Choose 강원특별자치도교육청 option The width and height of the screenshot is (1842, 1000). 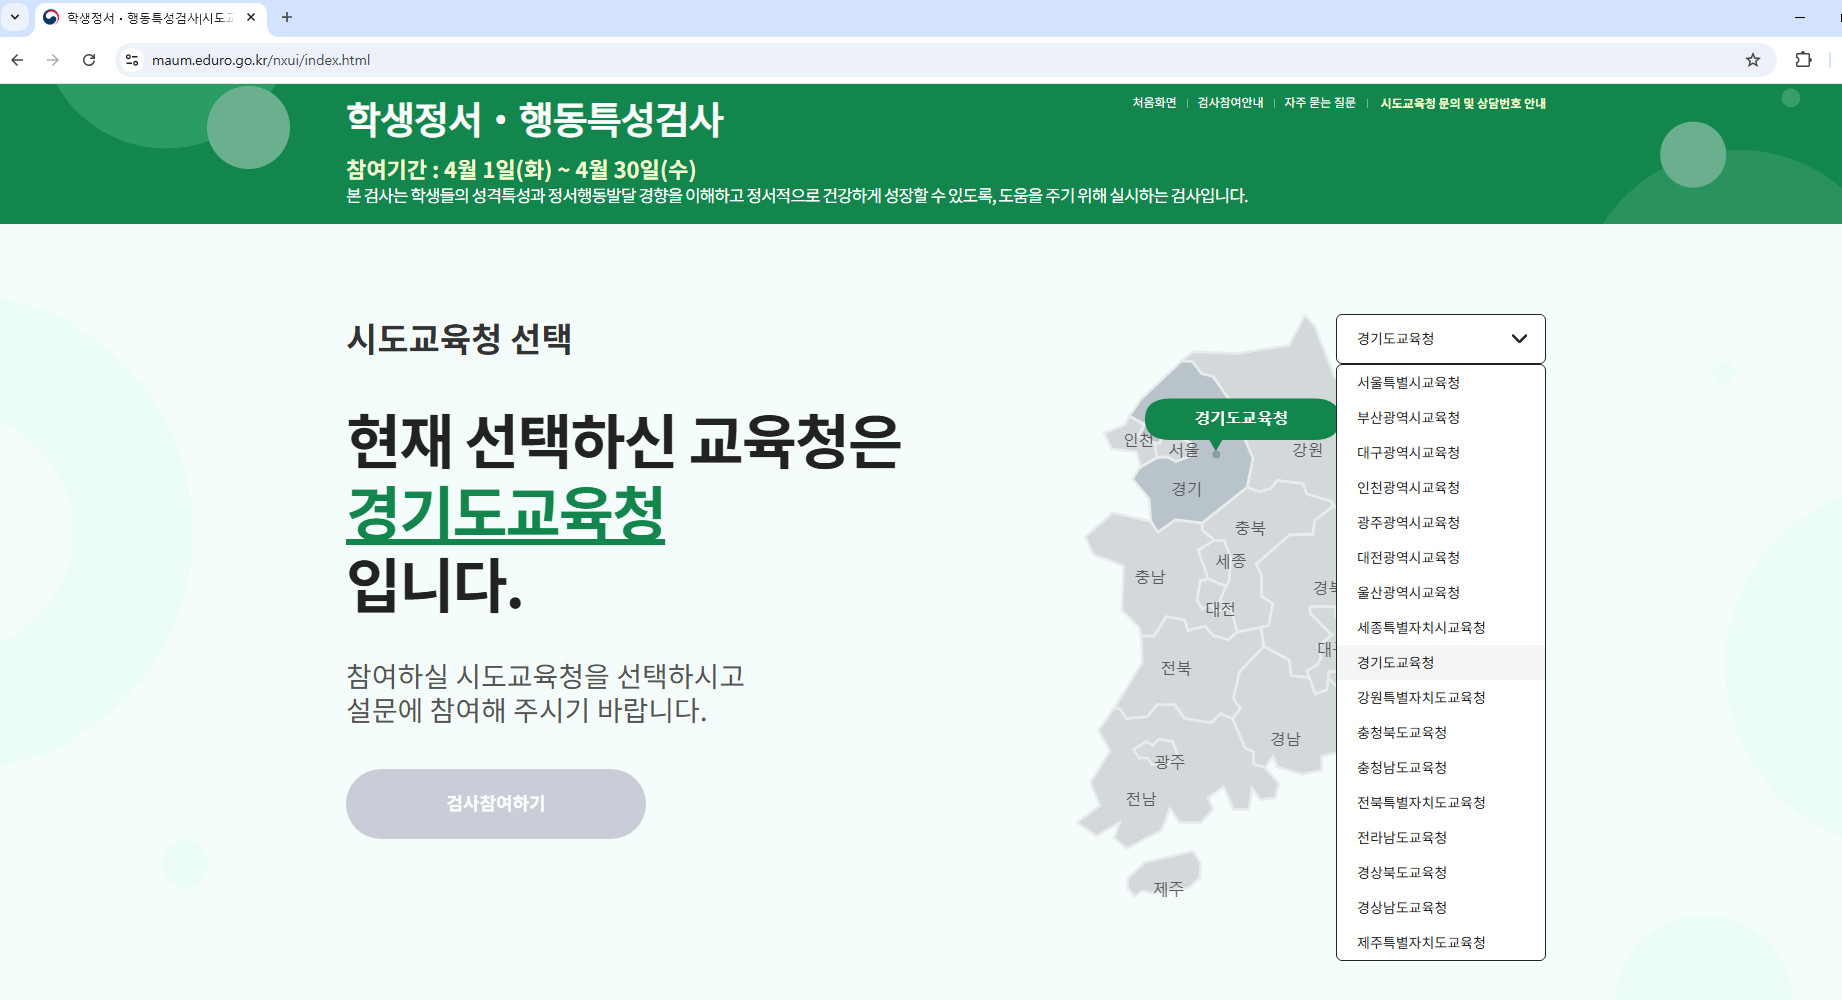pos(1441,698)
